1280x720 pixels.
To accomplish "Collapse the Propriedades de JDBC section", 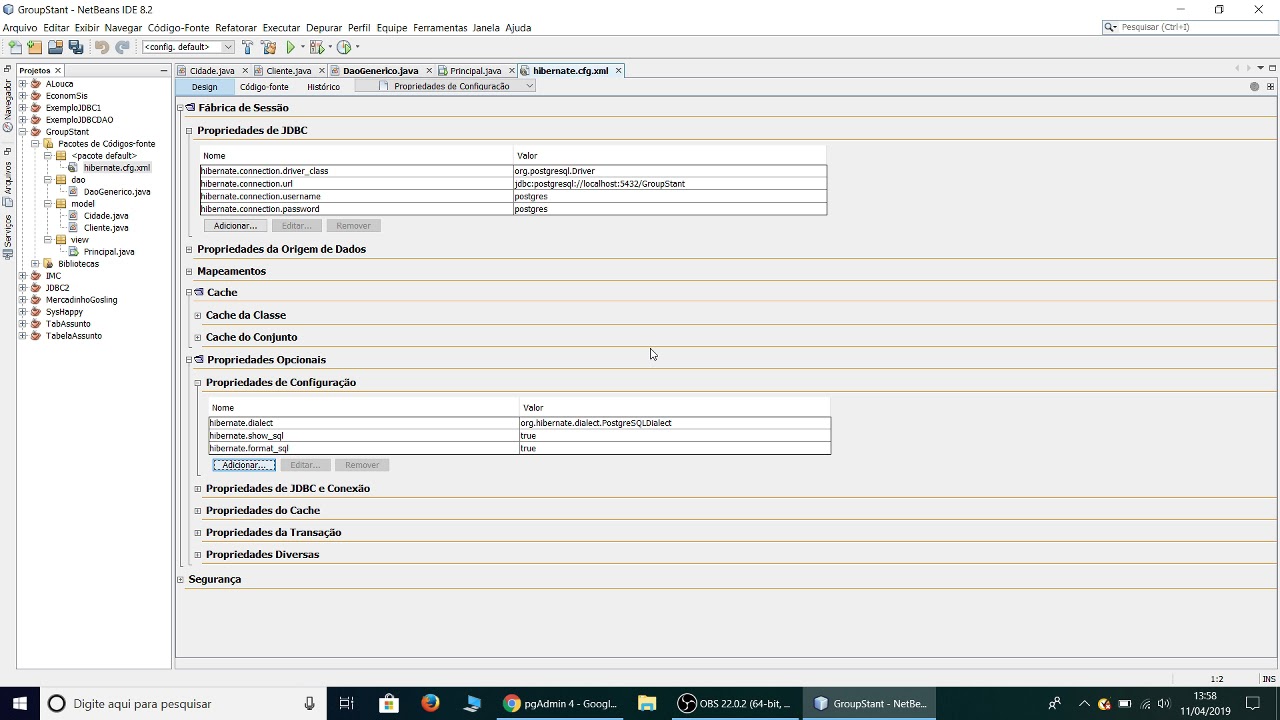I will pyautogui.click(x=189, y=131).
